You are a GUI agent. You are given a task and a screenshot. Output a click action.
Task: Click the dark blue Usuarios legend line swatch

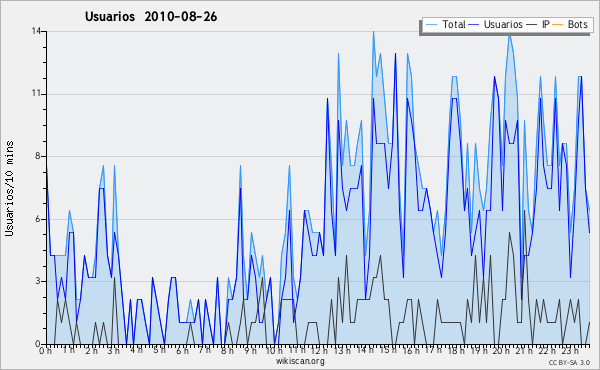click(x=474, y=25)
